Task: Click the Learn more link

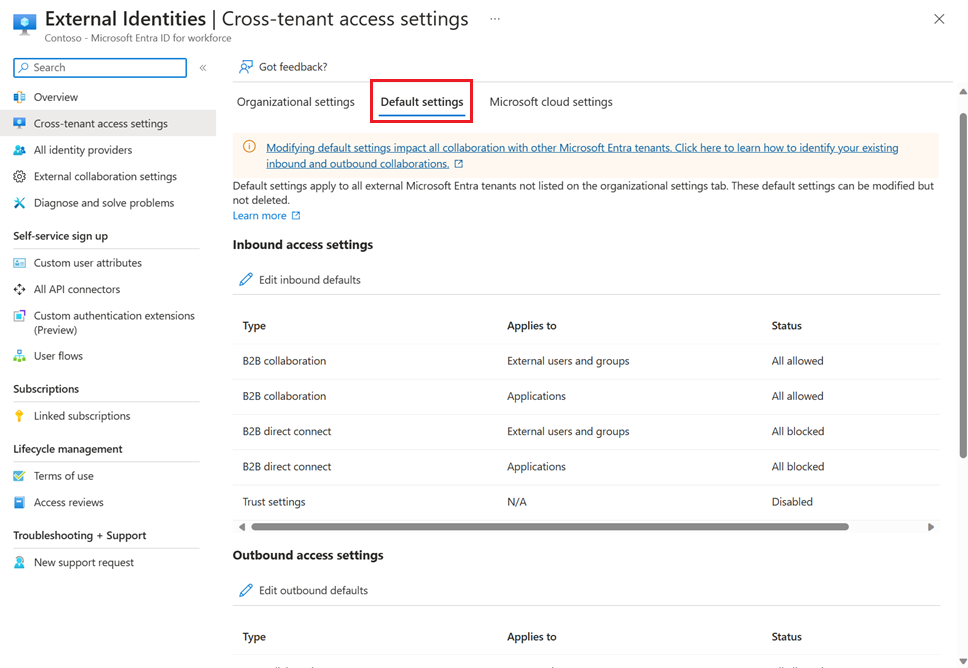Action: coord(260,215)
